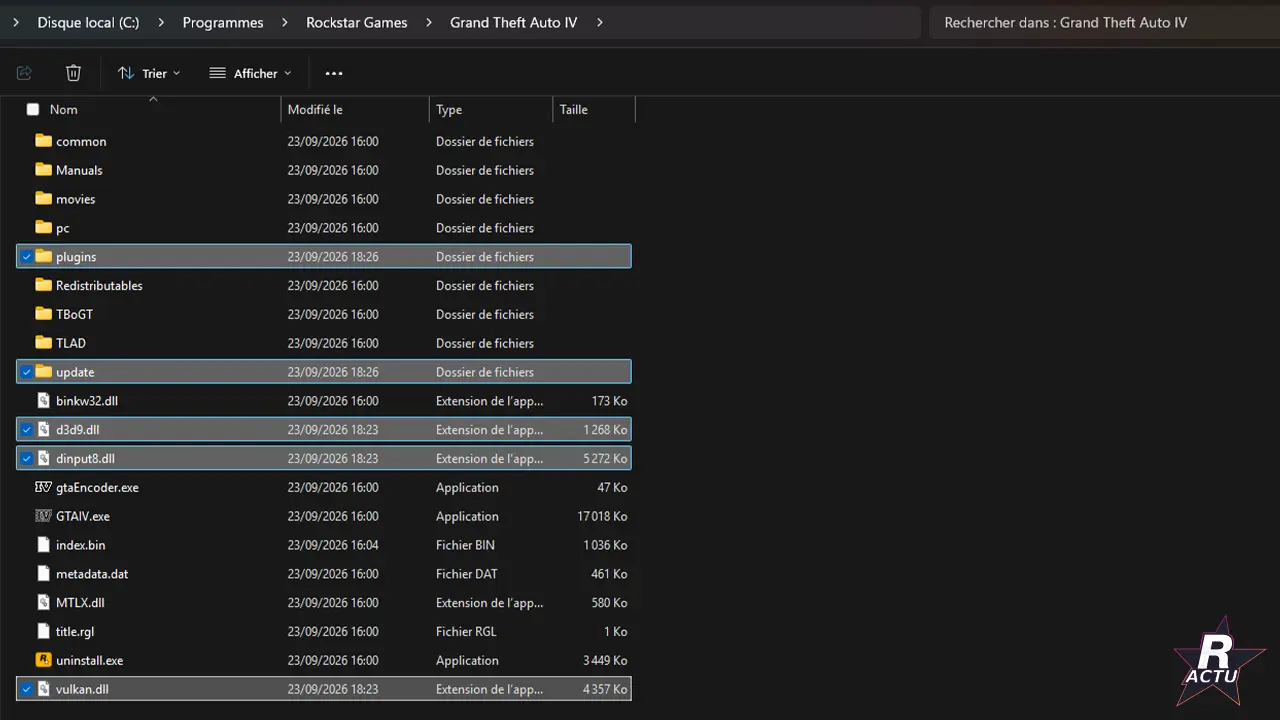Sort by the Modifié le column

[315, 109]
